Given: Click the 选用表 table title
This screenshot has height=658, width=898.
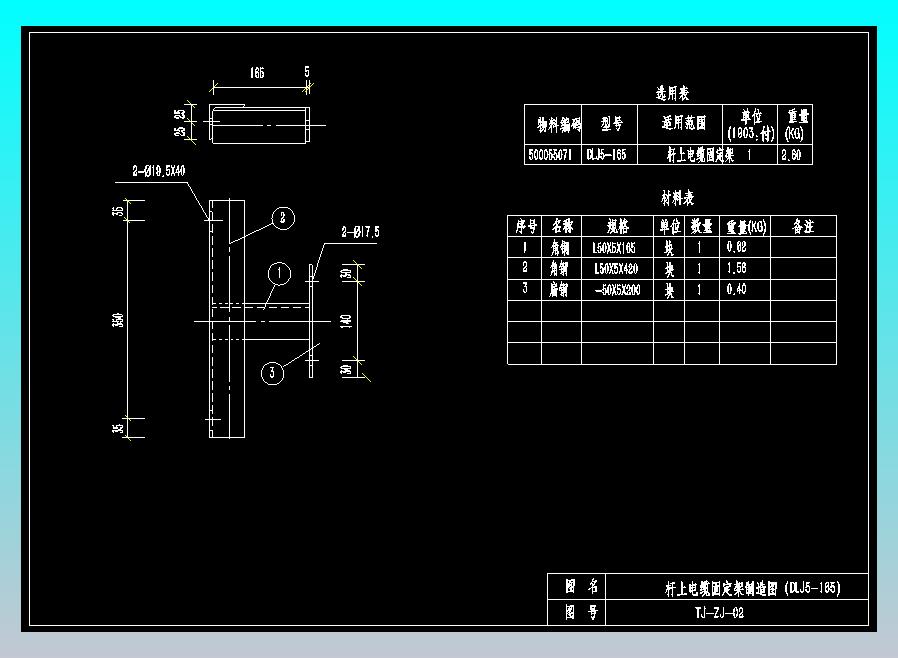Looking at the screenshot, I should click(x=672, y=93).
